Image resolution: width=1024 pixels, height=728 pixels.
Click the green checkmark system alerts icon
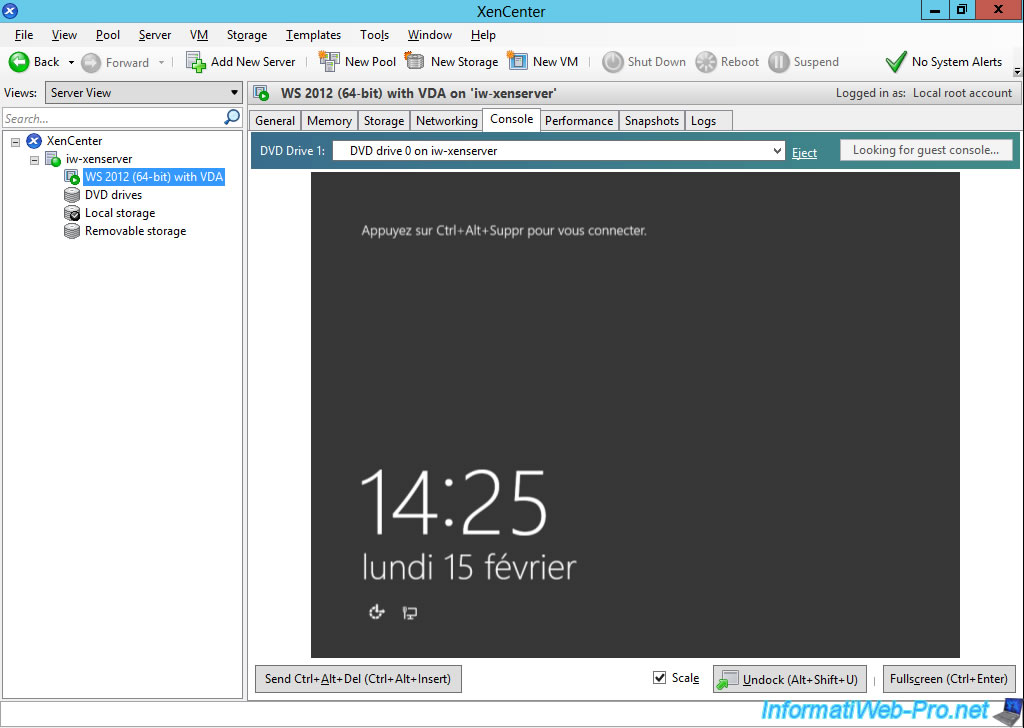(x=896, y=62)
